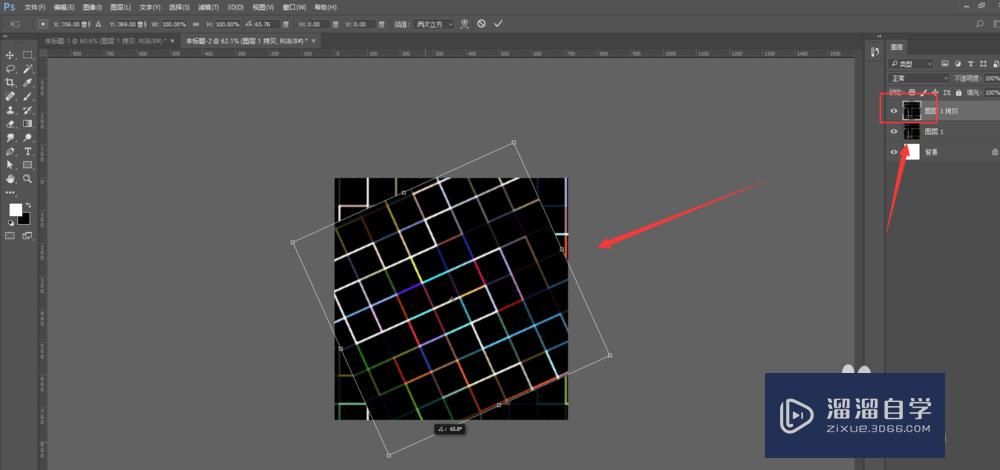Toggle the pixel layer filter
Screen dimensions: 1000x470
945,63
